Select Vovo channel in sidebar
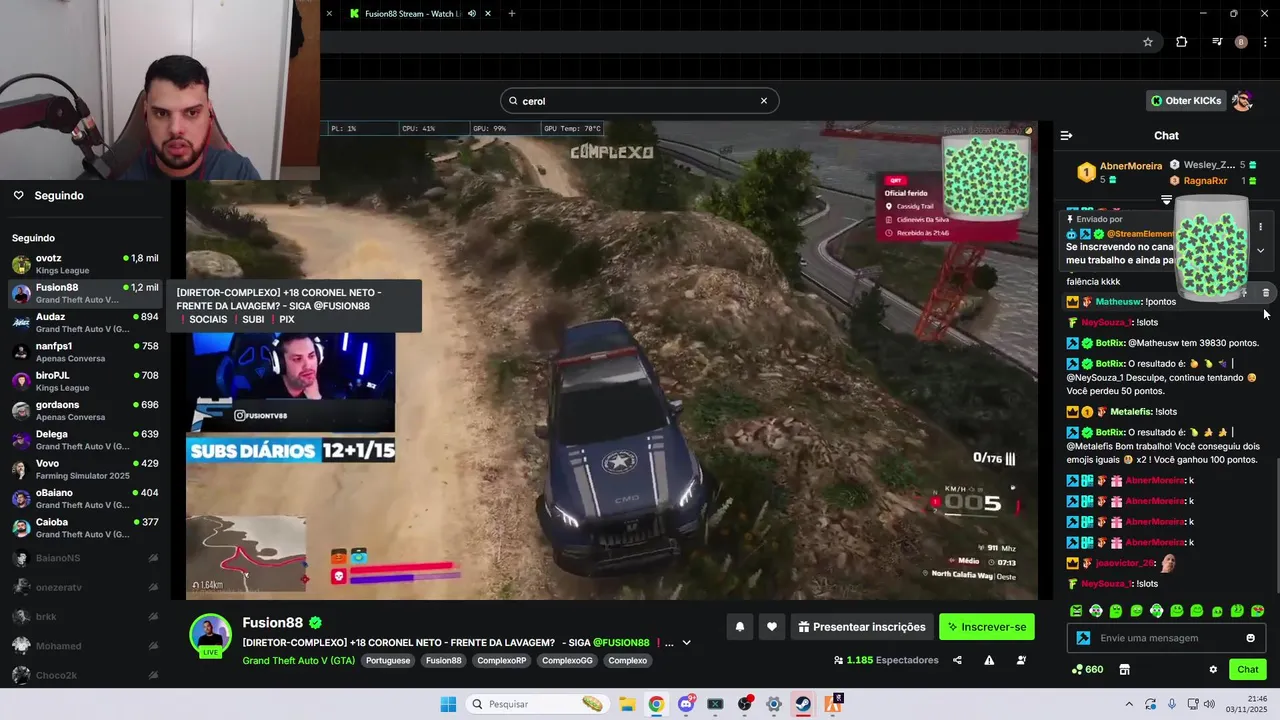The height and width of the screenshot is (720, 1280). [x=85, y=469]
